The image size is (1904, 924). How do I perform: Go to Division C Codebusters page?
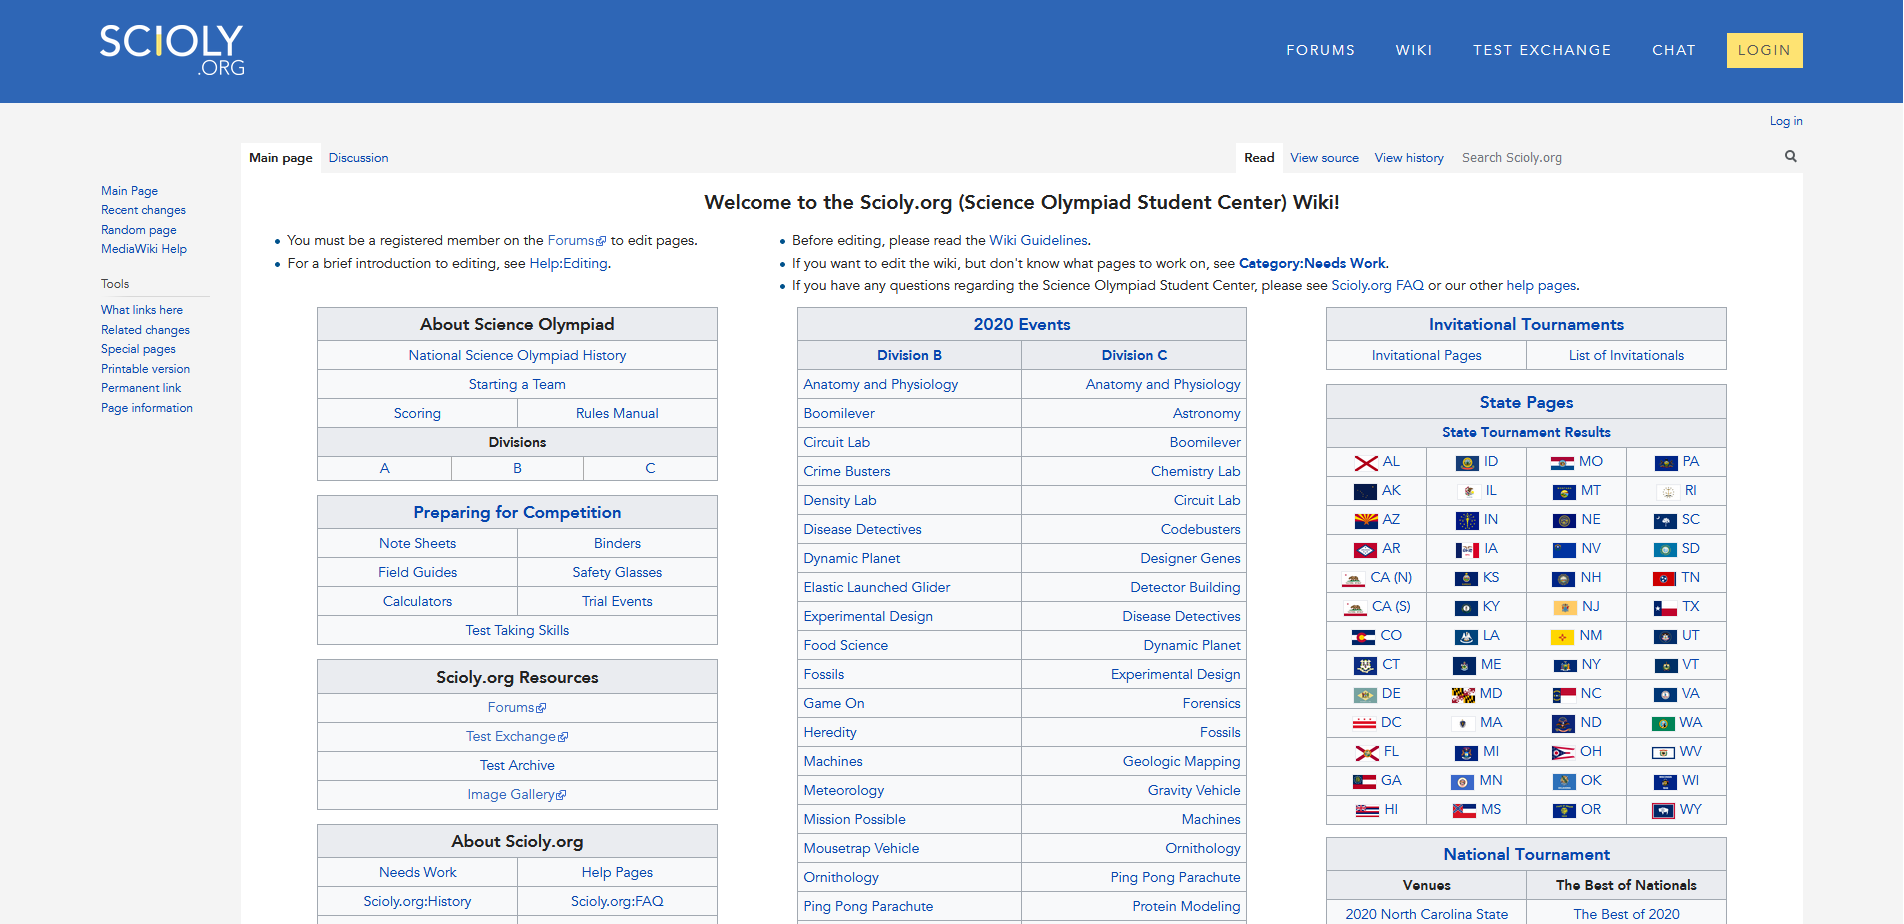(x=1200, y=530)
